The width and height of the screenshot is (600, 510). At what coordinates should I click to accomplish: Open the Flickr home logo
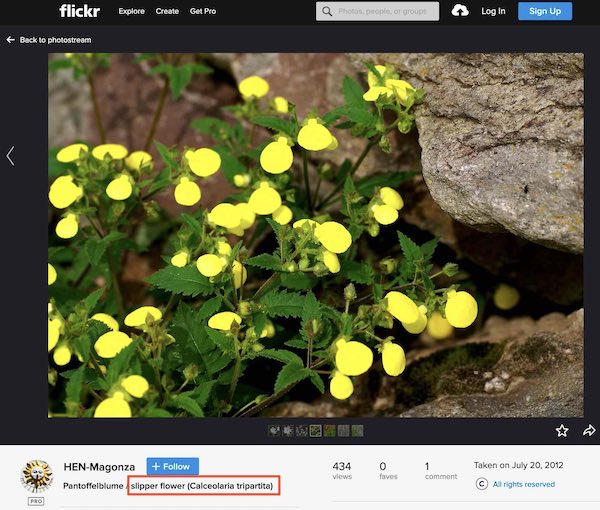(80, 11)
